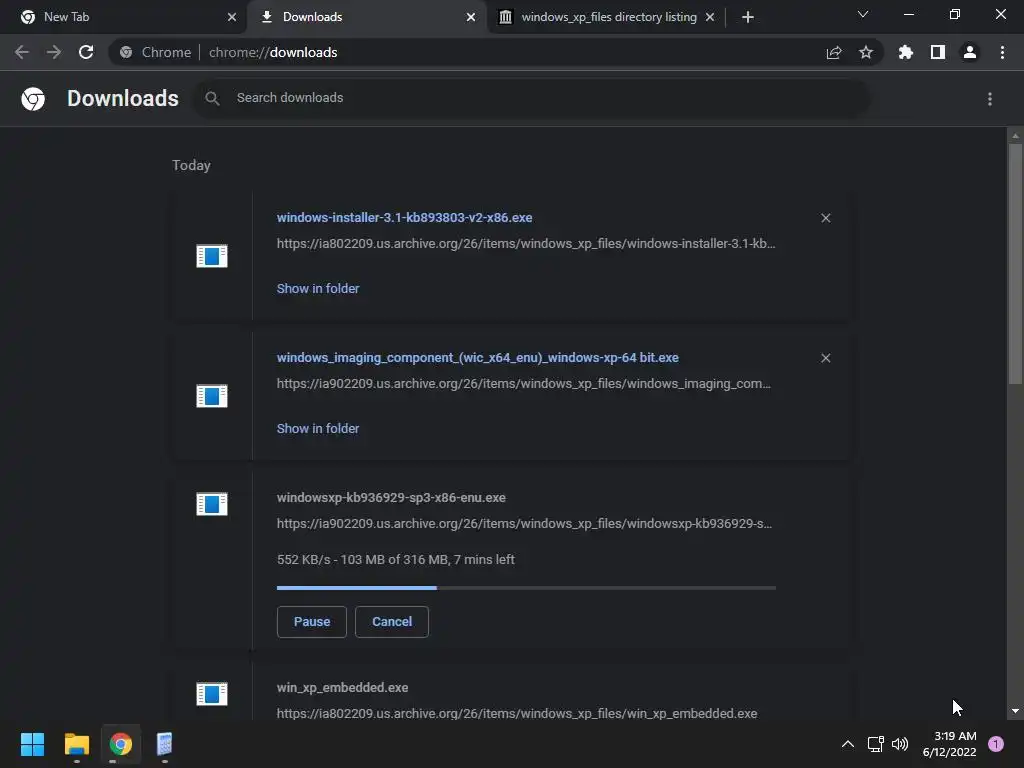Open the Chrome profile avatar
The width and height of the screenshot is (1024, 768).
[x=970, y=52]
